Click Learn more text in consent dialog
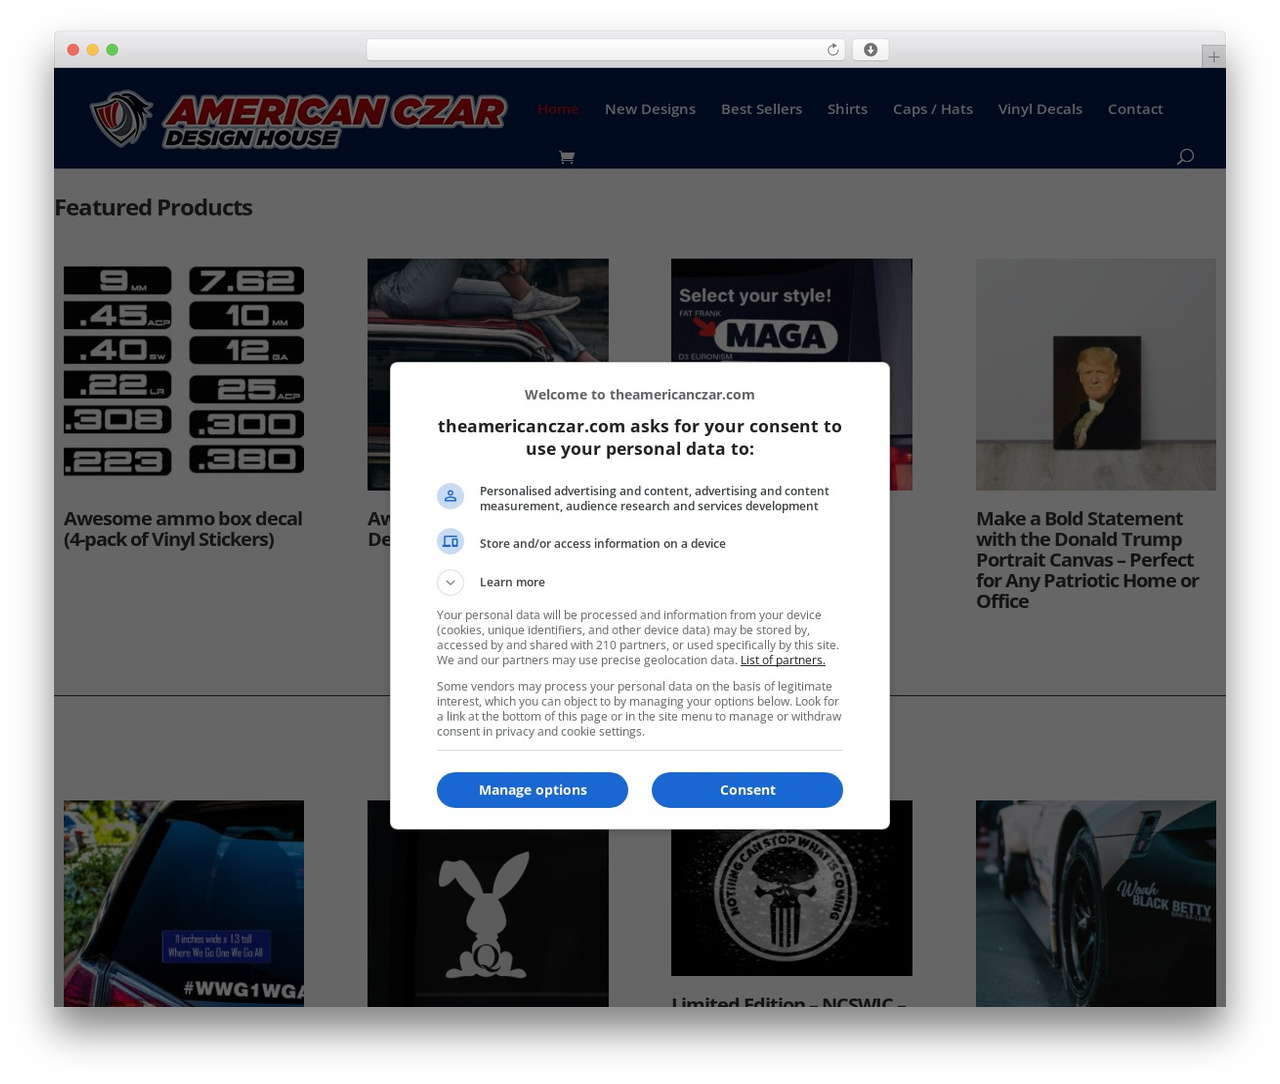This screenshot has height=1084, width=1280. tap(512, 582)
